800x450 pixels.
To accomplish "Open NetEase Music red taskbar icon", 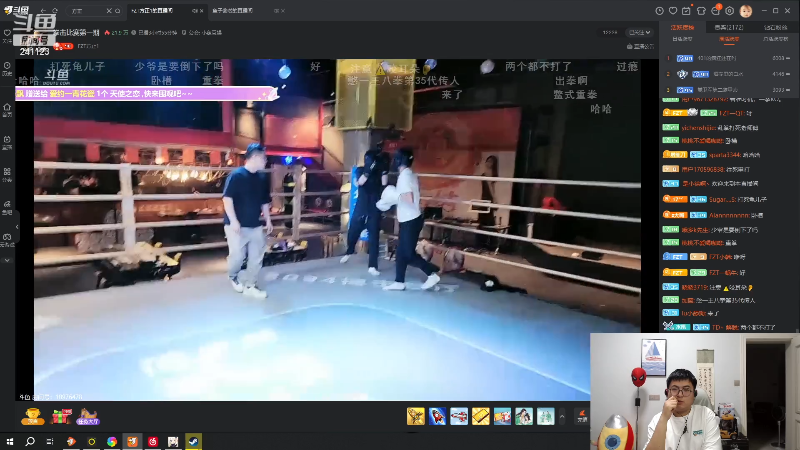I will click(x=152, y=441).
